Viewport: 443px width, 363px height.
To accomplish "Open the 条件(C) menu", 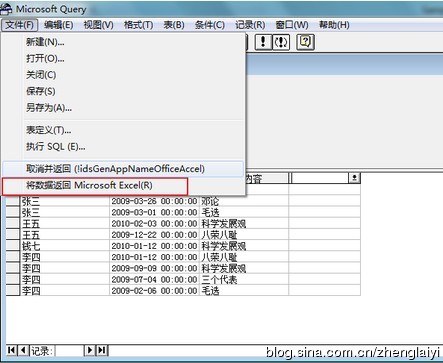I will point(210,25).
